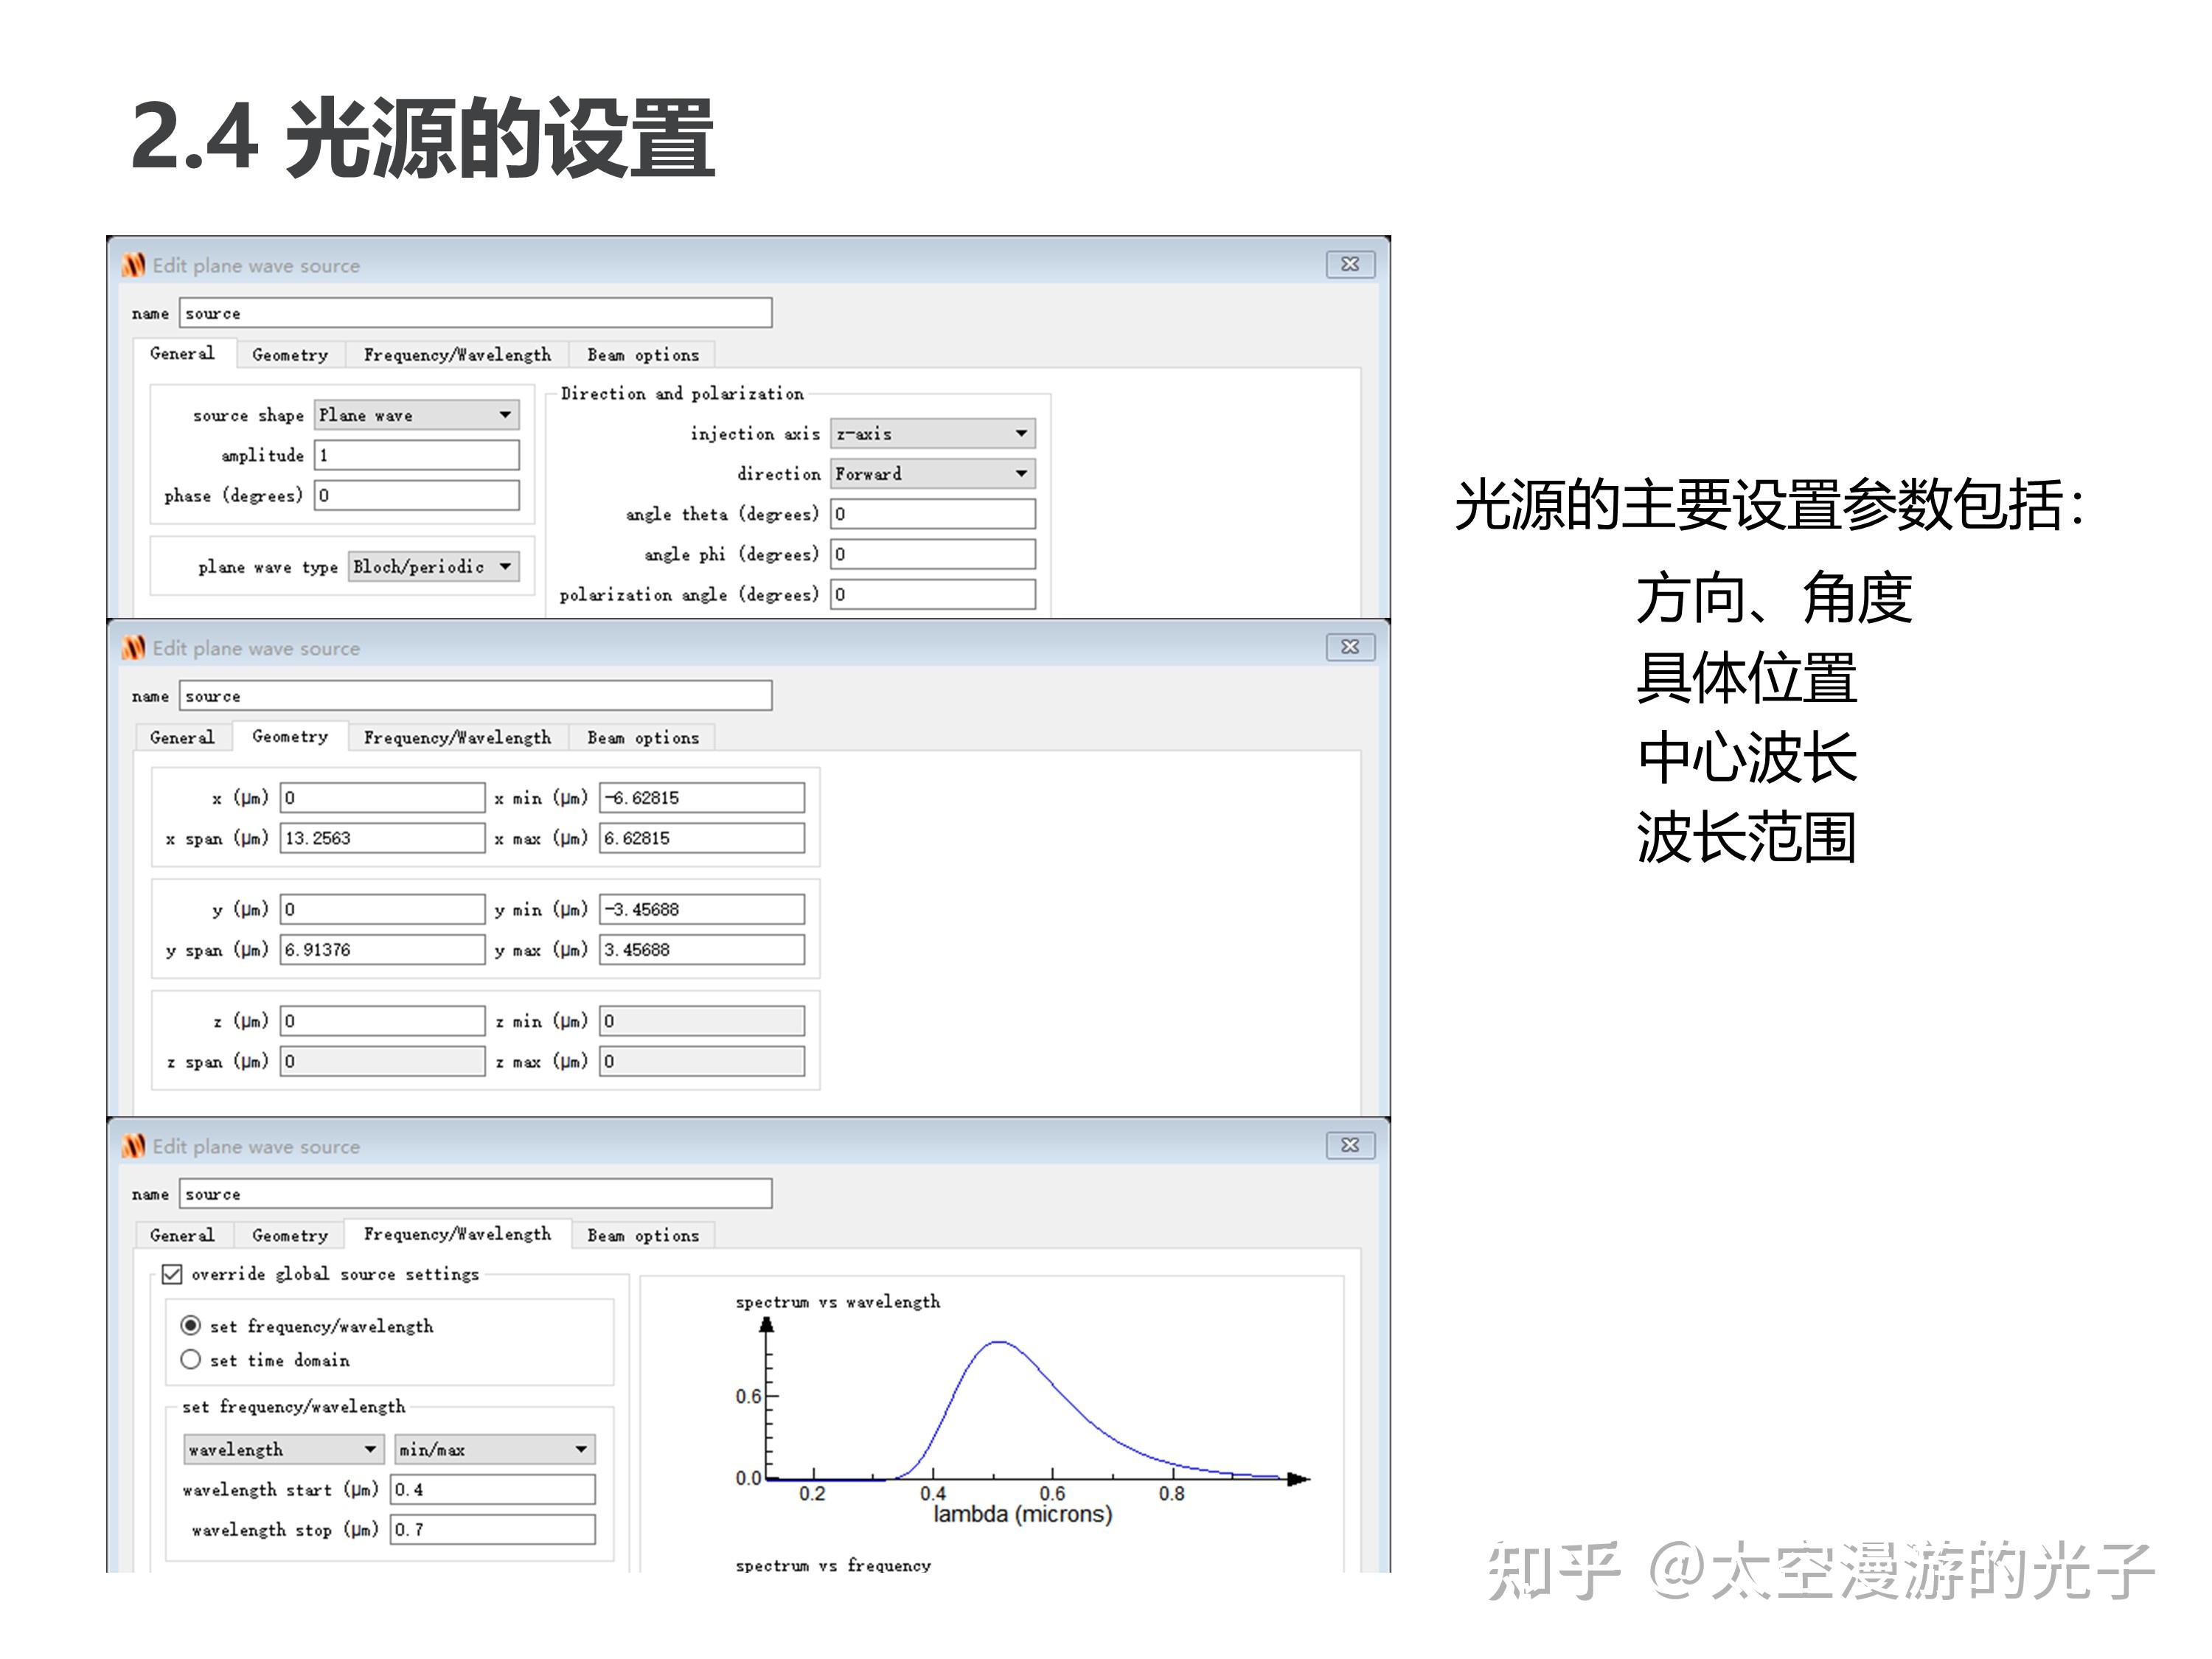This screenshot has width=2212, height=1659.
Task: Edit the wavelength start value
Action: [x=490, y=1489]
